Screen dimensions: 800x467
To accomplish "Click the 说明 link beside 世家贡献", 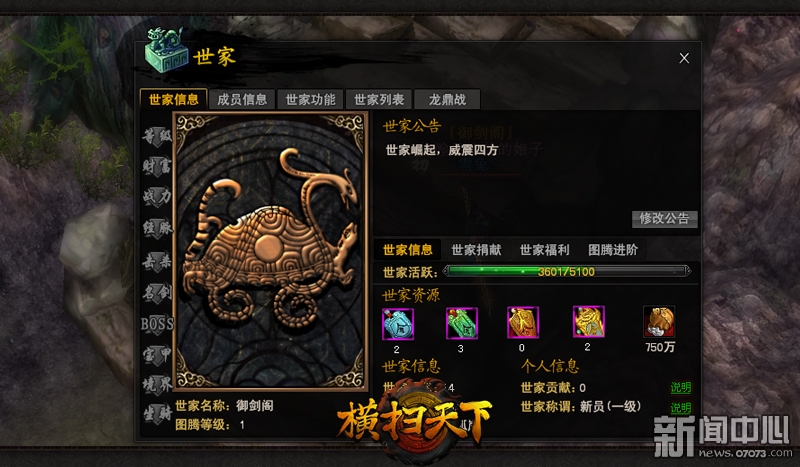I will coord(681,387).
